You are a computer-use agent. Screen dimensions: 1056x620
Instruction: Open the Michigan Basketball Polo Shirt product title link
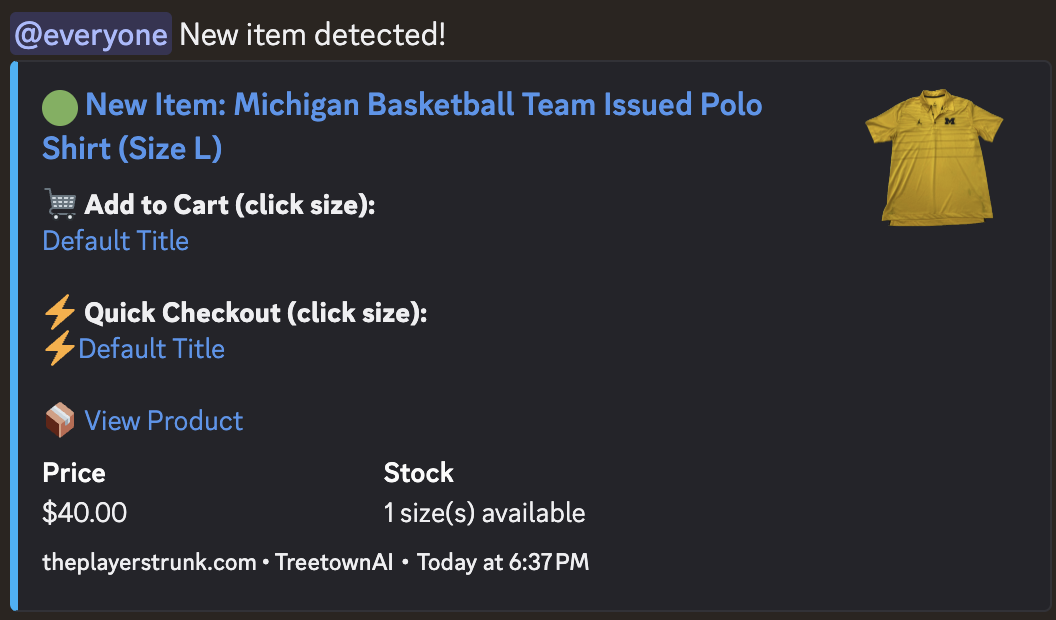(x=400, y=104)
